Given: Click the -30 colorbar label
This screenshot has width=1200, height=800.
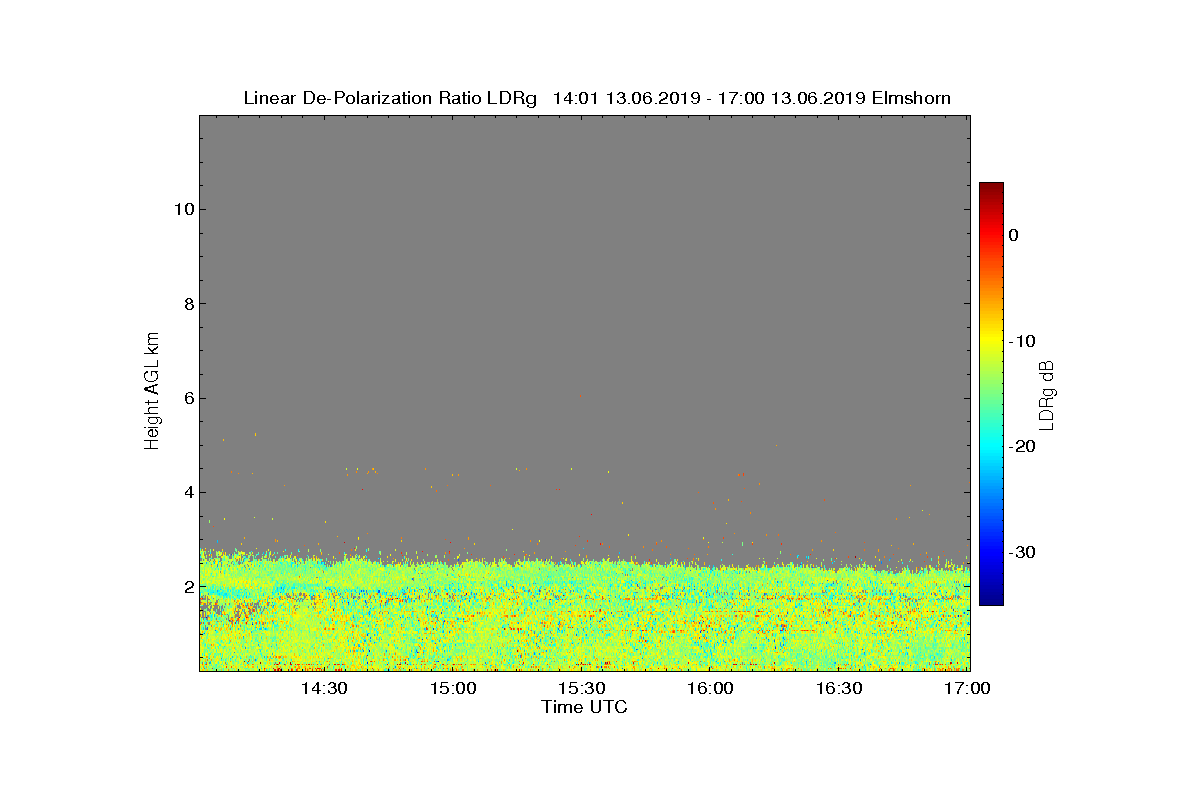Looking at the screenshot, I should pyautogui.click(x=1021, y=553).
